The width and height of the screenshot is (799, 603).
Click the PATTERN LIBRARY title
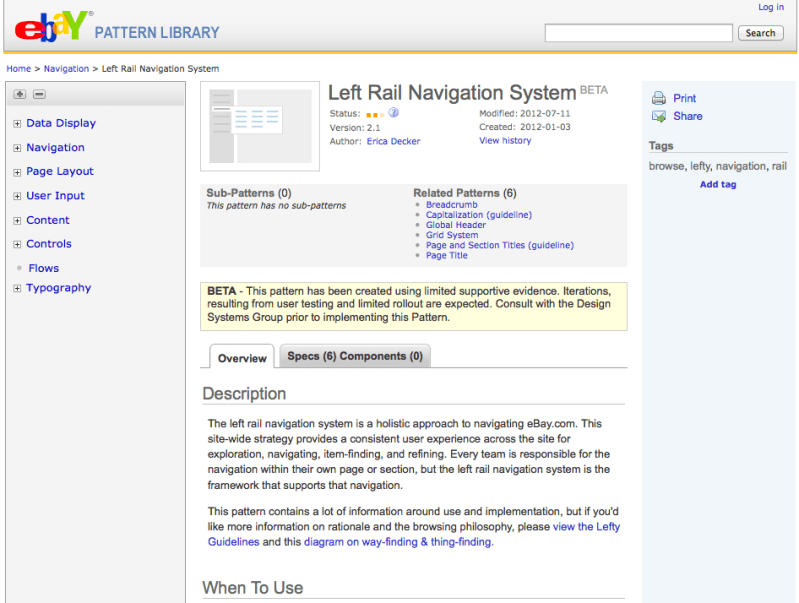[157, 33]
